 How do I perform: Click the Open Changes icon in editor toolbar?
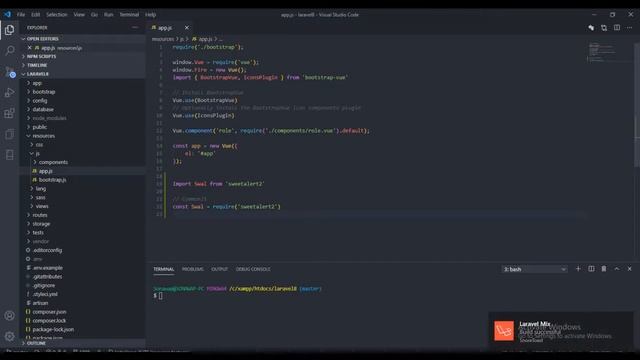pos(591,28)
